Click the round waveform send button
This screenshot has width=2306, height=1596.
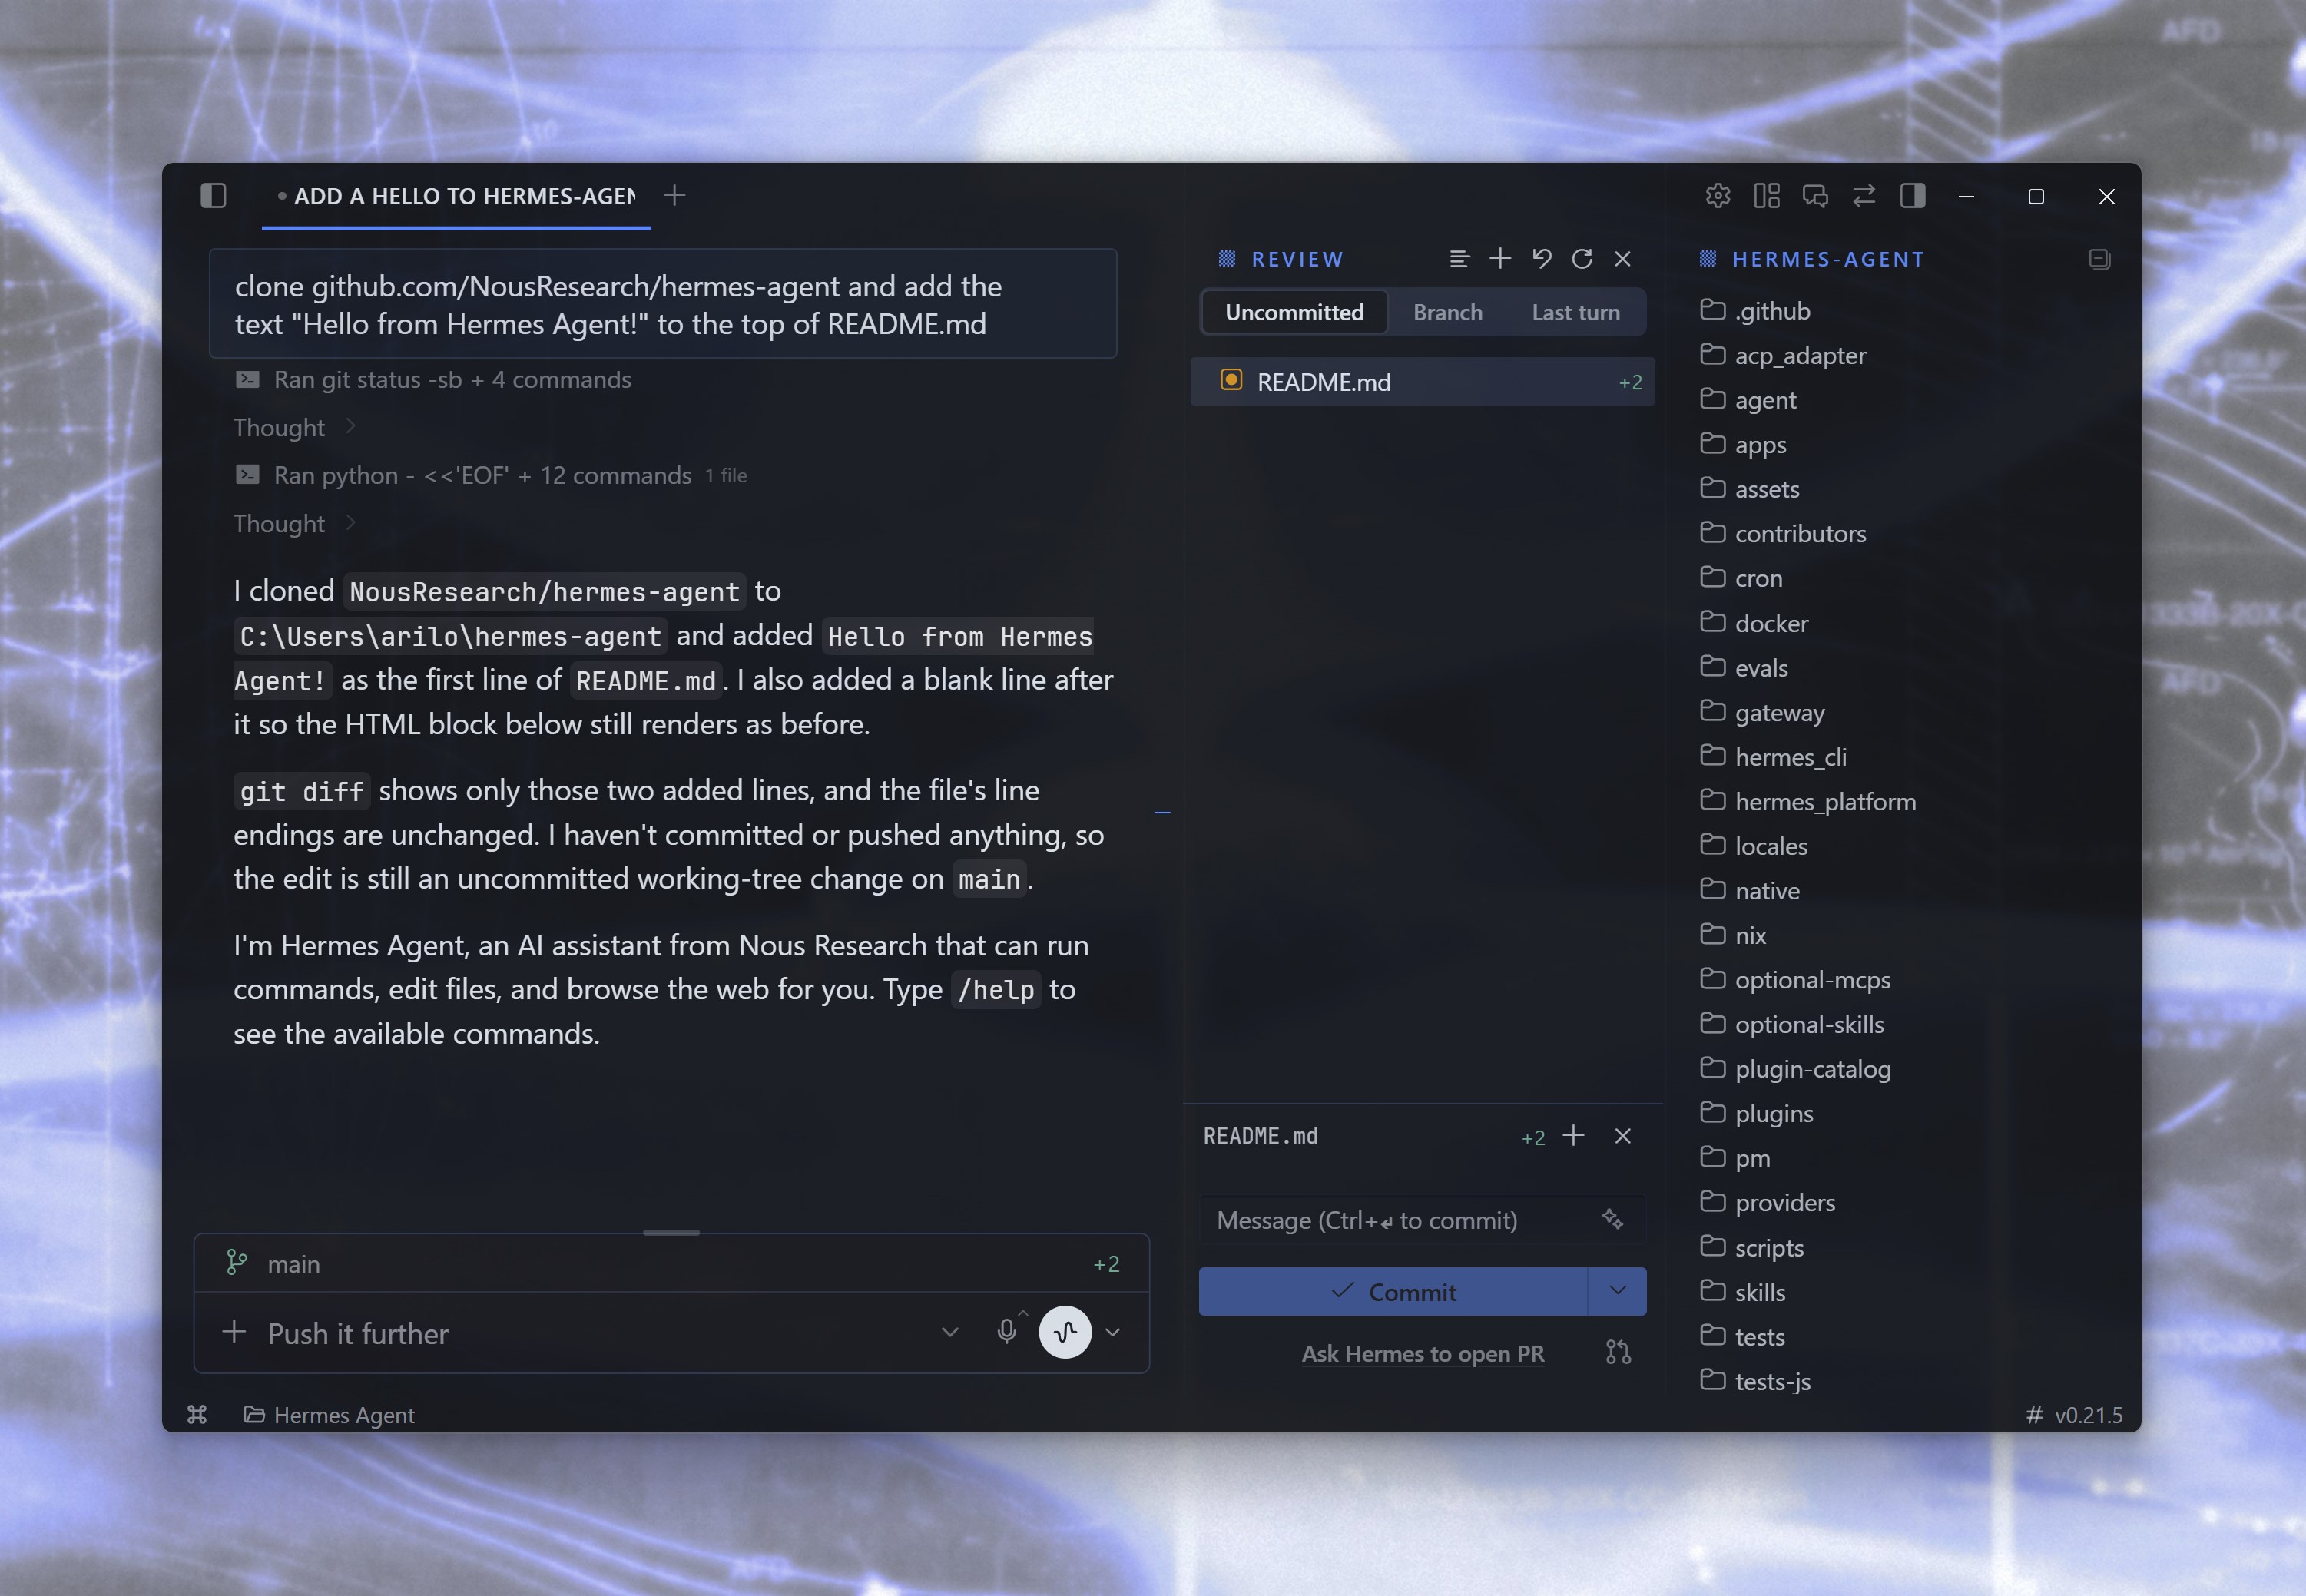pyautogui.click(x=1065, y=1332)
